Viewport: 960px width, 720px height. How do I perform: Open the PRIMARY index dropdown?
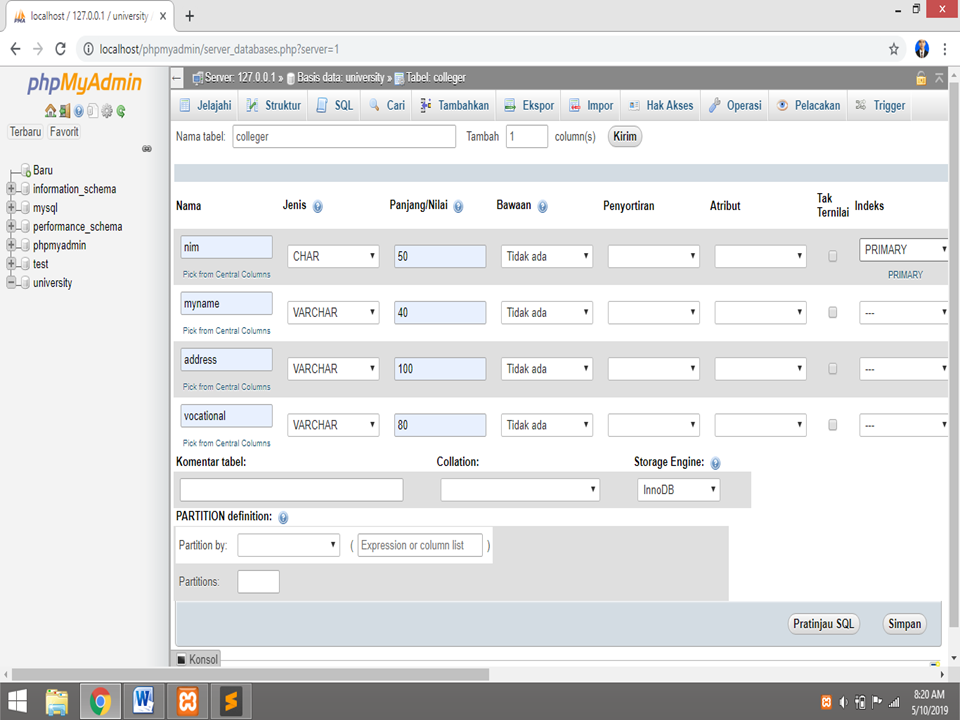pyautogui.click(x=903, y=249)
